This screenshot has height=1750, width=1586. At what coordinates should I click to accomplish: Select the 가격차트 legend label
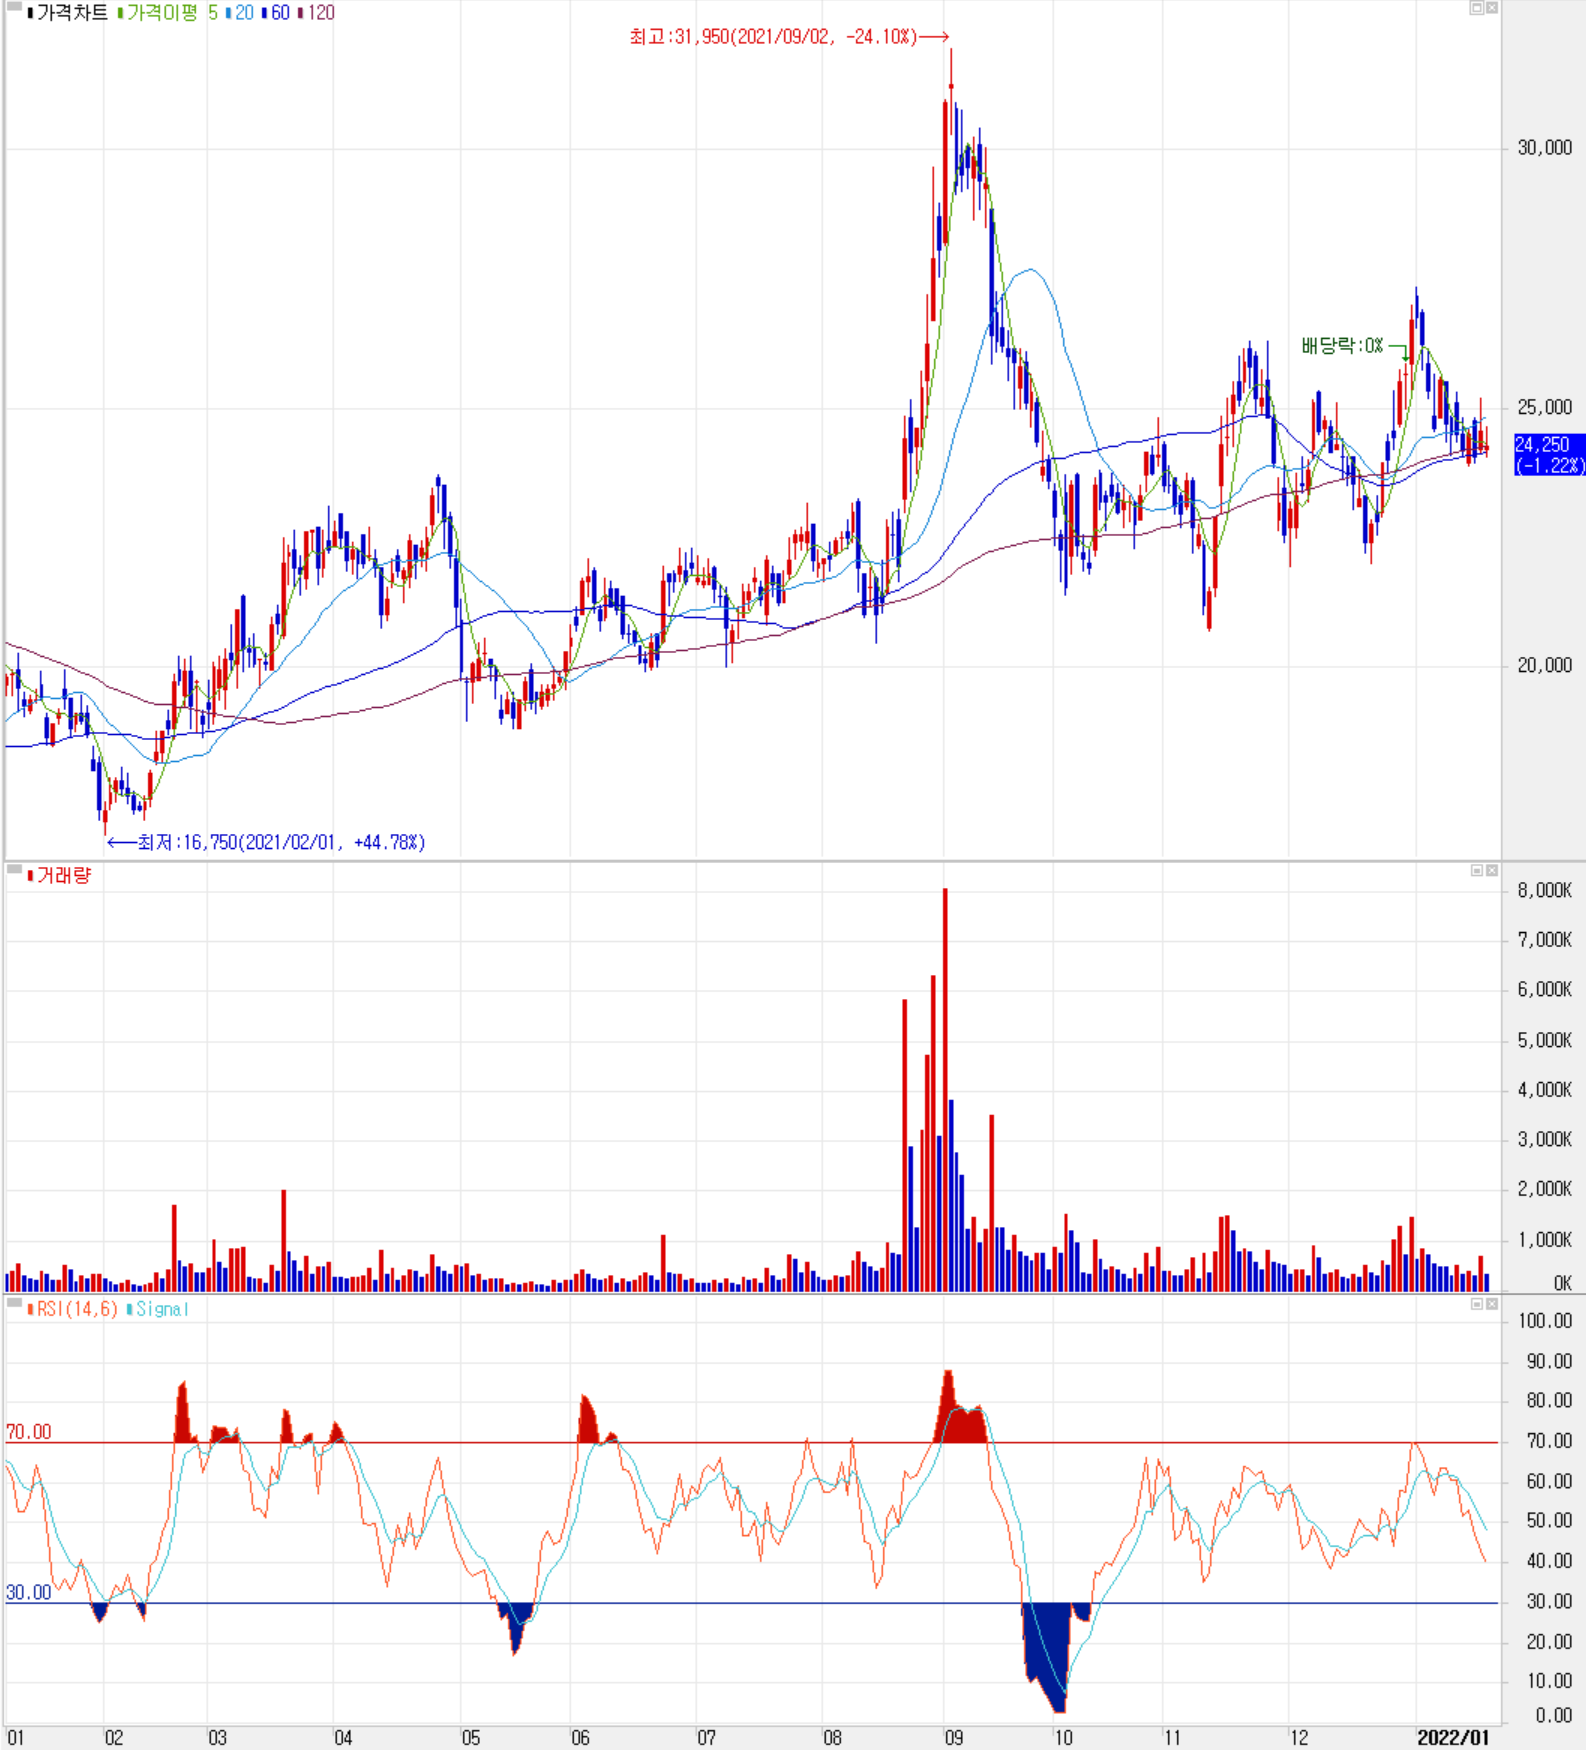[72, 13]
